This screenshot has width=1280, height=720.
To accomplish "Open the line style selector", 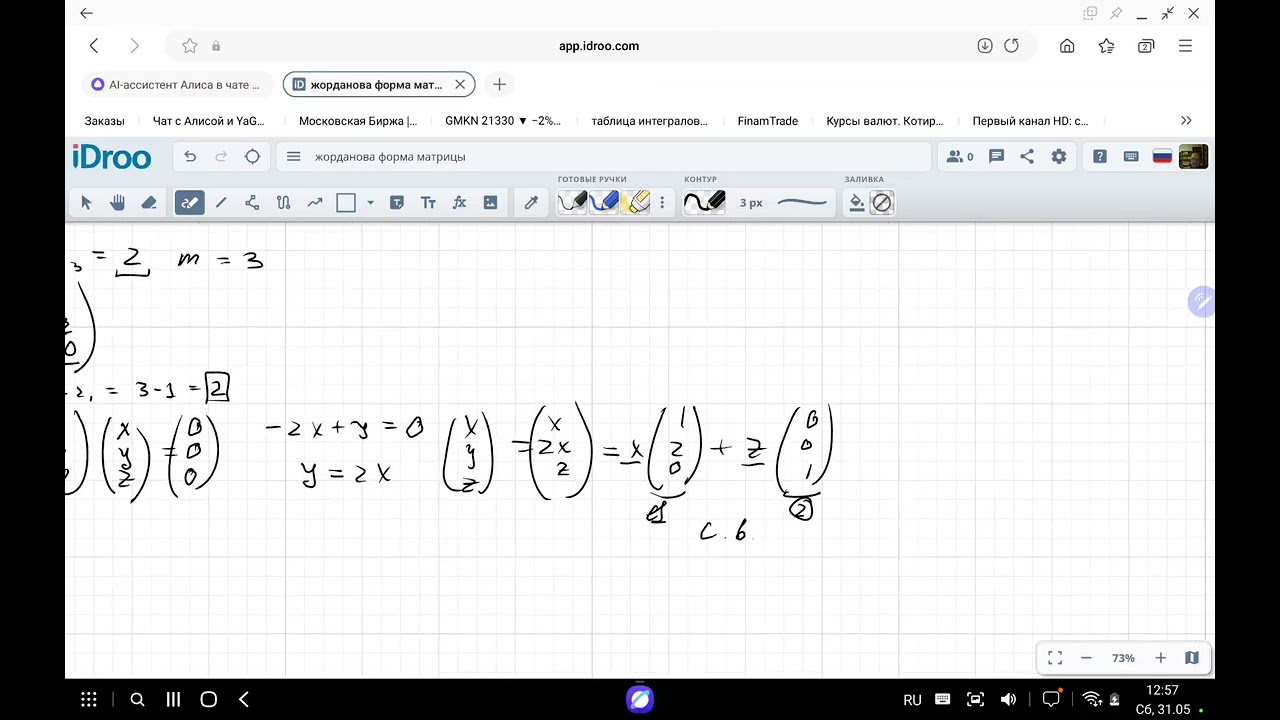I will tap(803, 203).
